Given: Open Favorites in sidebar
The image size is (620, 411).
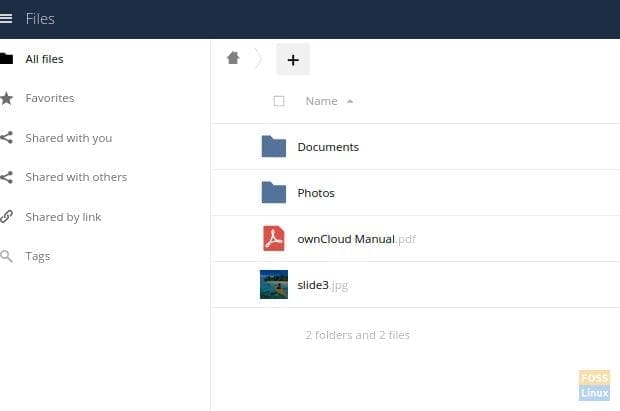Looking at the screenshot, I should 50,98.
